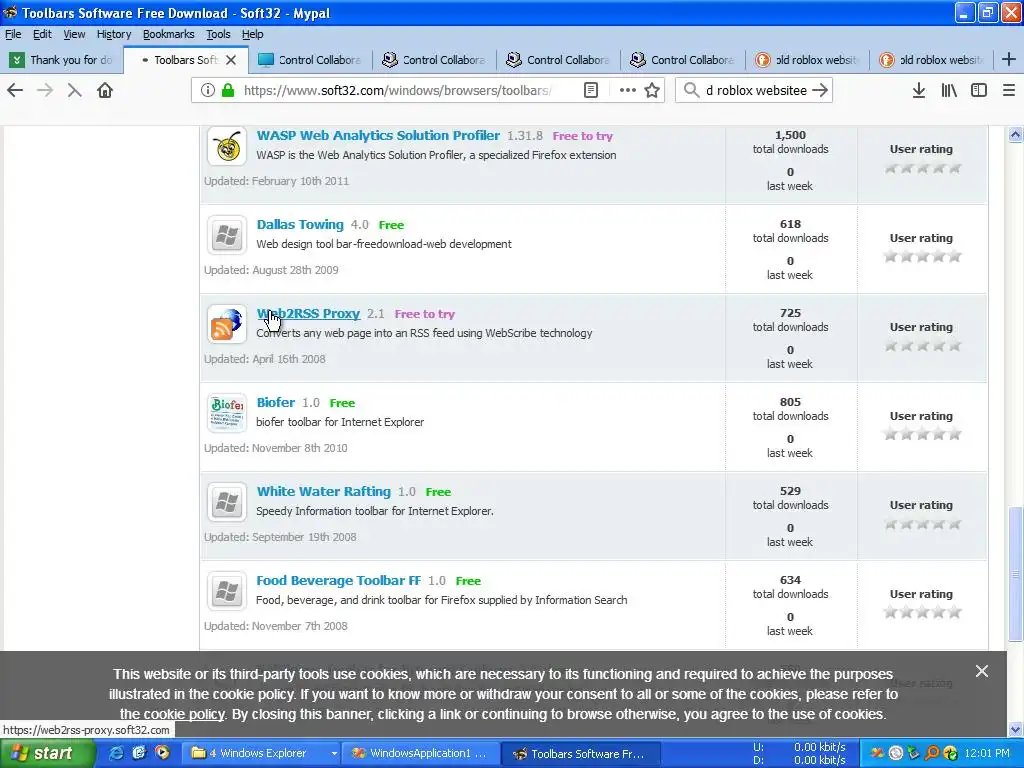Image resolution: width=1024 pixels, height=768 pixels.
Task: Open the Help menu
Action: [x=252, y=34]
